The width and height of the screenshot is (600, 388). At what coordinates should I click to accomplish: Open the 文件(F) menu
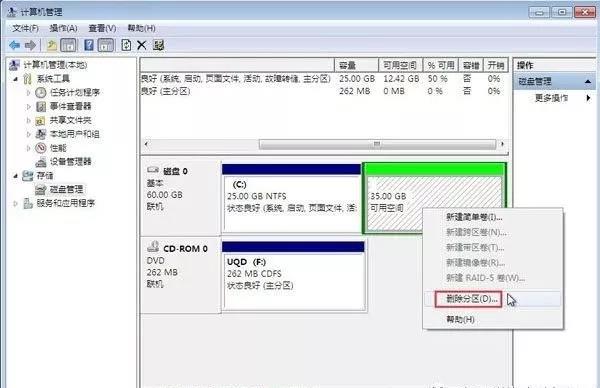click(25, 28)
